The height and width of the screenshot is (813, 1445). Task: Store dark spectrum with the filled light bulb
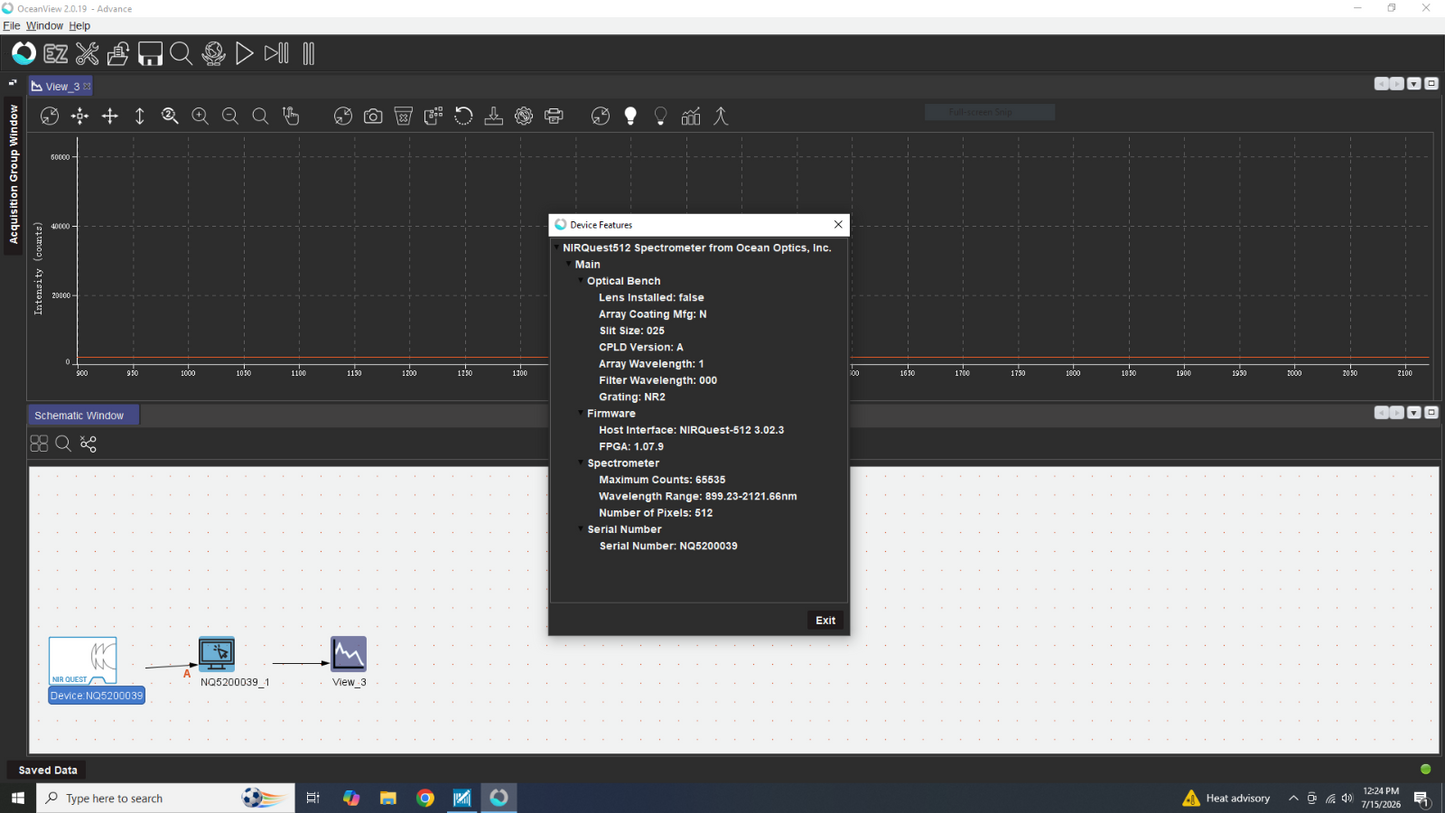630,117
